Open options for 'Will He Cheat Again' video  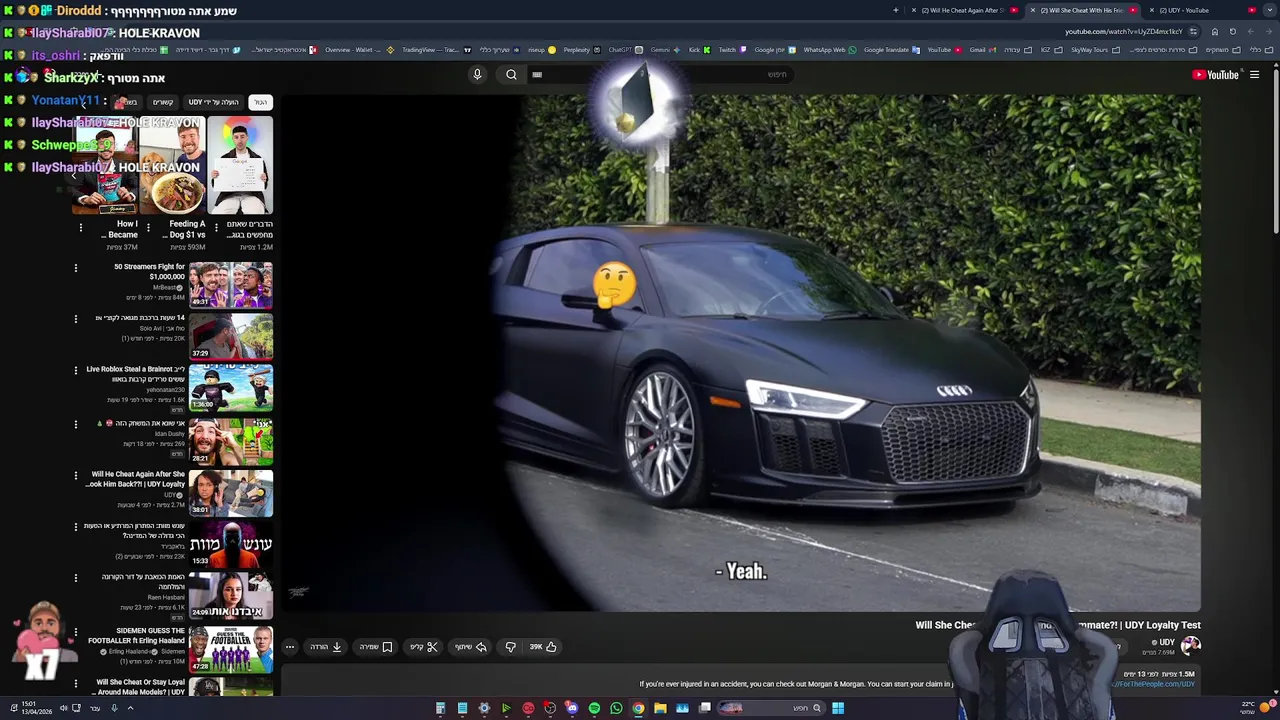pyautogui.click(x=76, y=476)
